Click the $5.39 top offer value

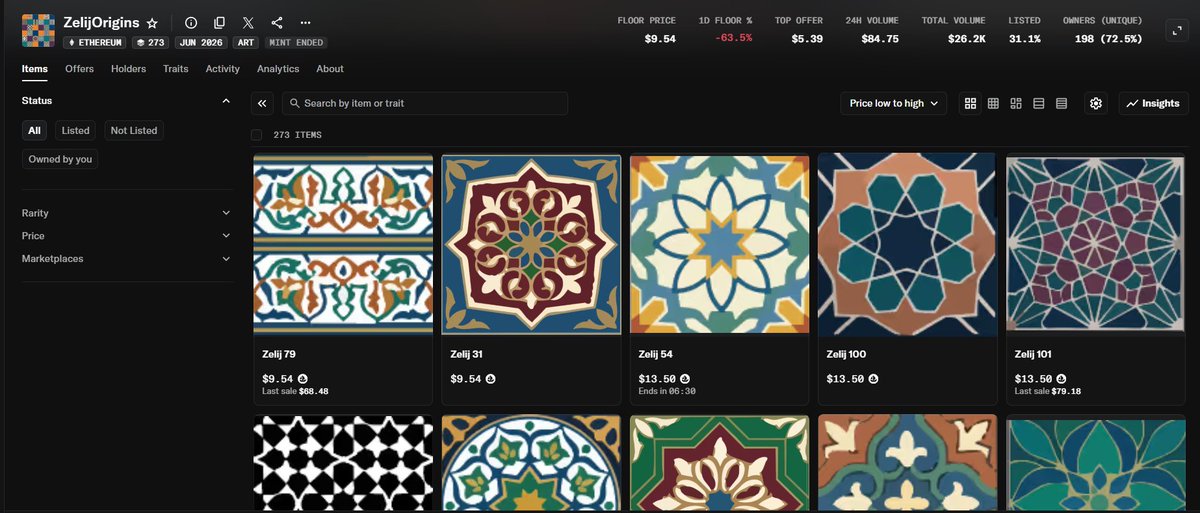click(x=806, y=38)
